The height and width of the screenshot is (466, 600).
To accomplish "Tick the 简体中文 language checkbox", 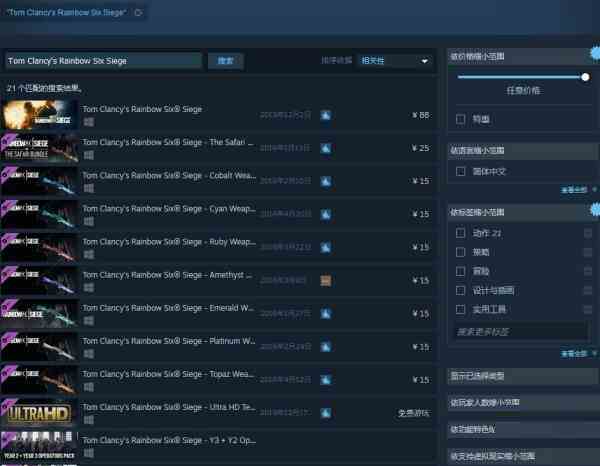I will point(461,171).
